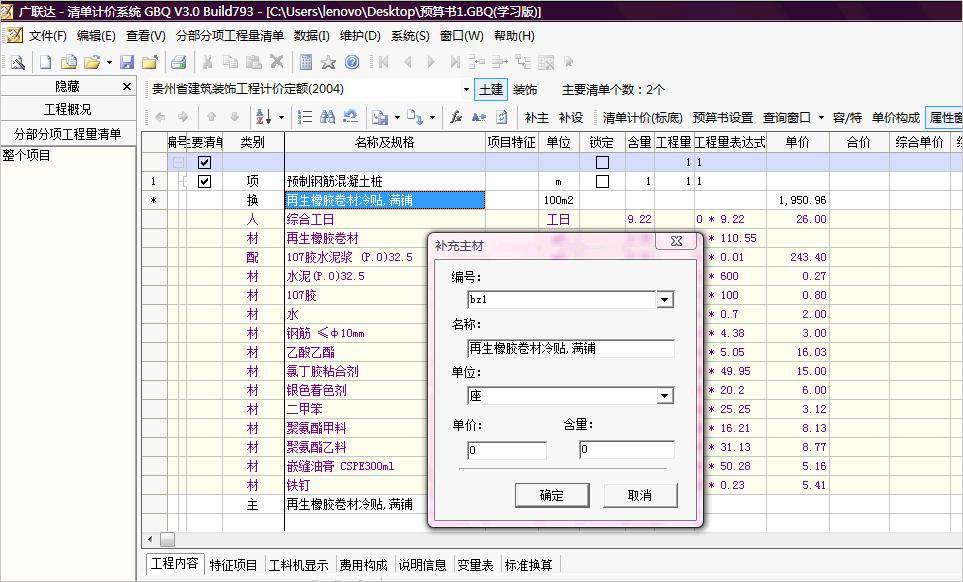Open the quota library dropdown arrow
Viewport: 963px width, 582px height.
coord(466,90)
